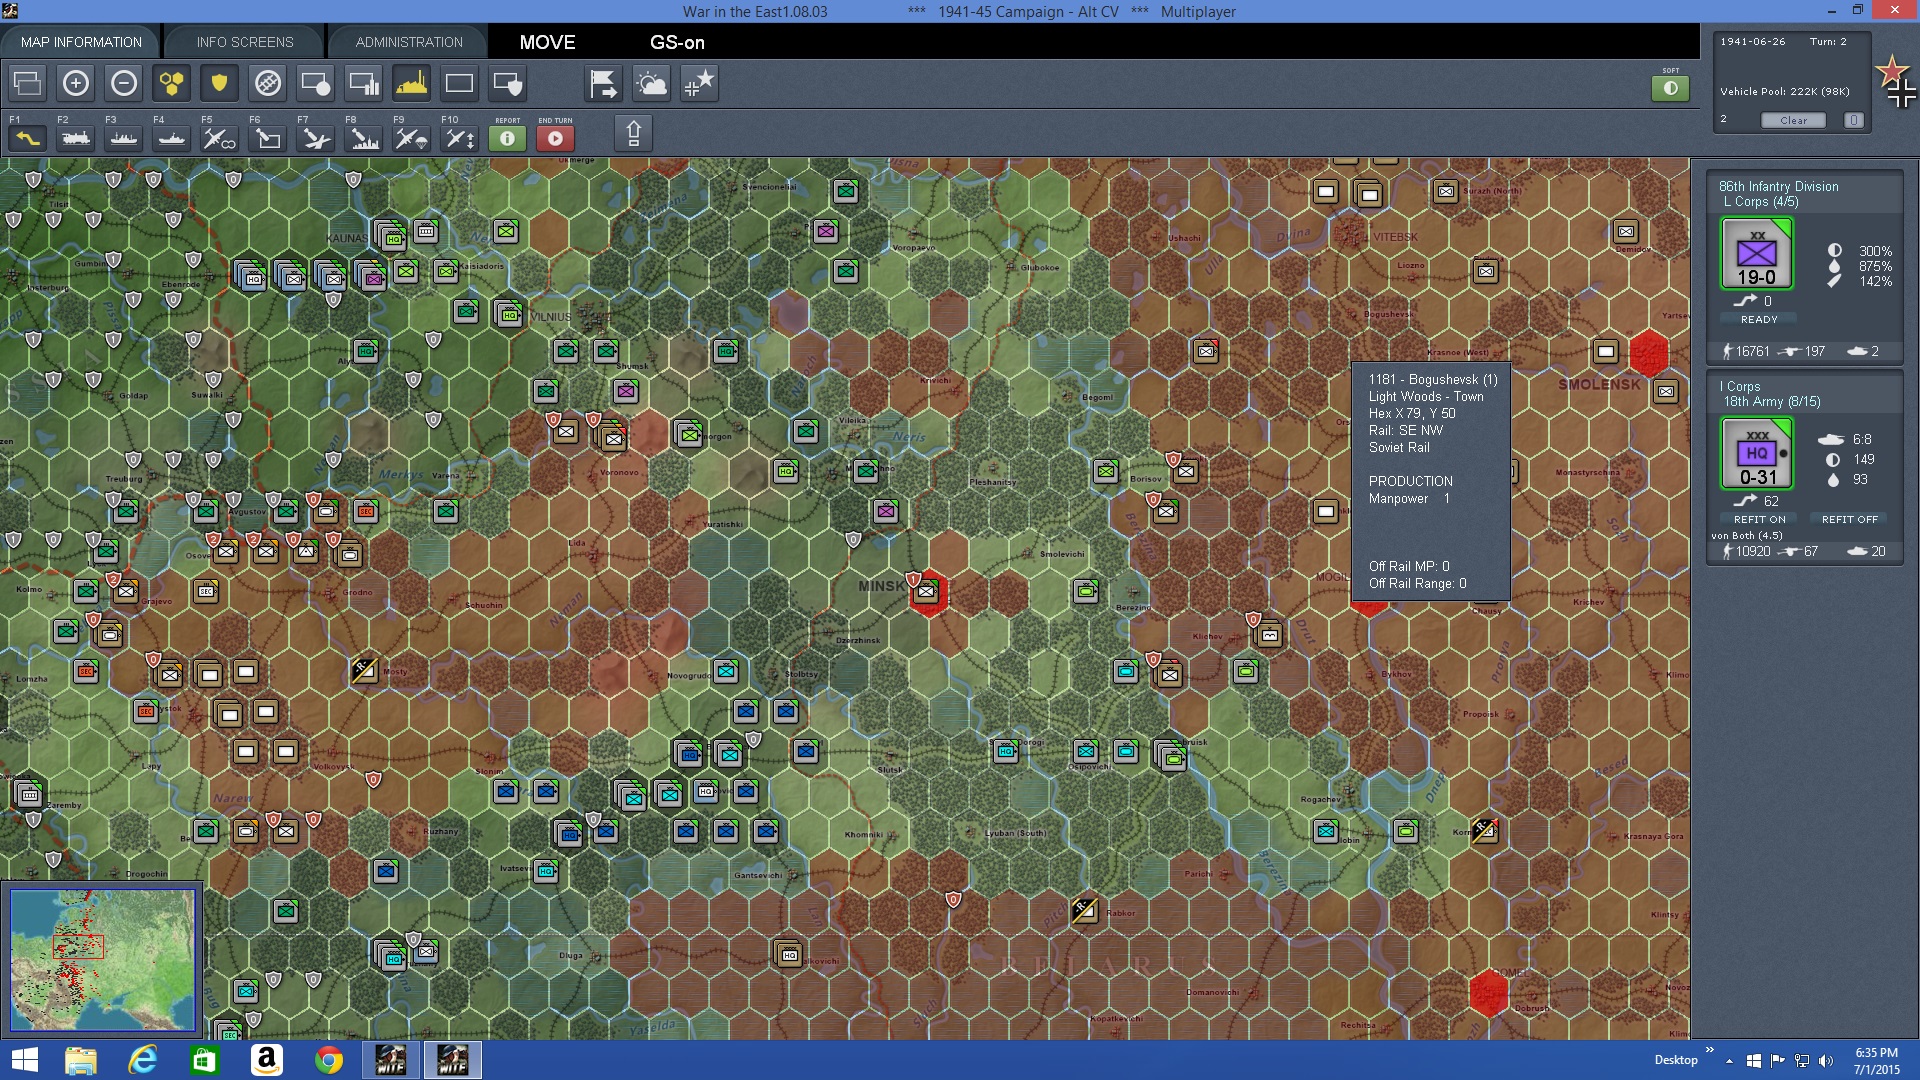This screenshot has width=1920, height=1080.
Task: Open the 18th Army (8/15) link
Action: coord(1771,401)
